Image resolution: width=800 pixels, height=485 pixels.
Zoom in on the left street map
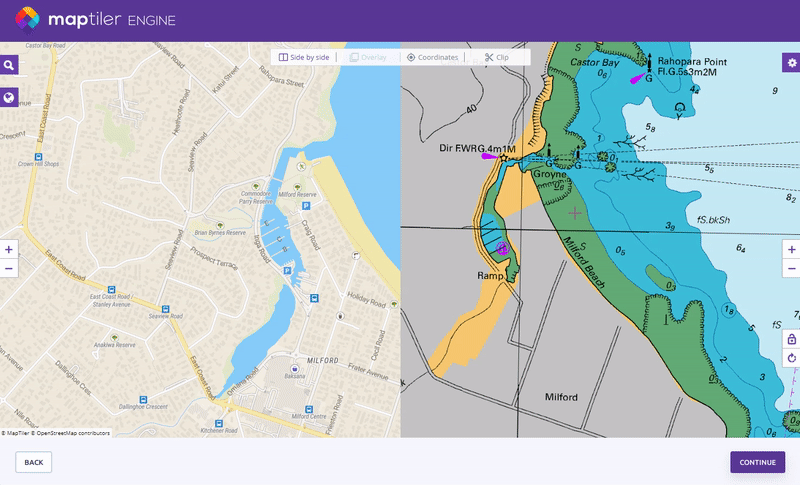pos(9,249)
